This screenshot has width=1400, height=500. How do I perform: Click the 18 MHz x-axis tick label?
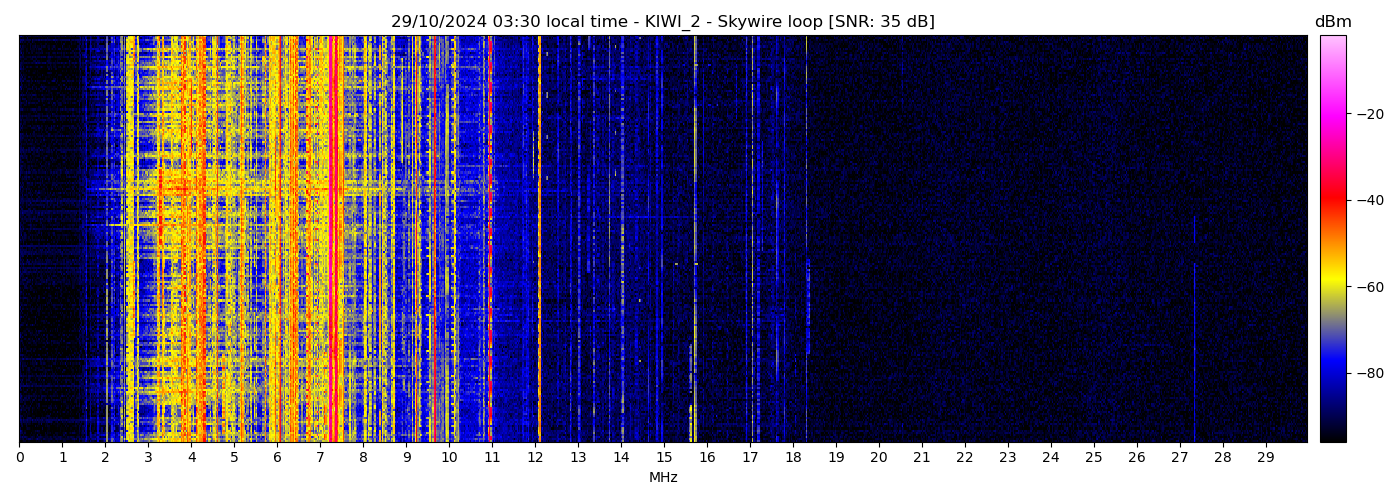(793, 458)
